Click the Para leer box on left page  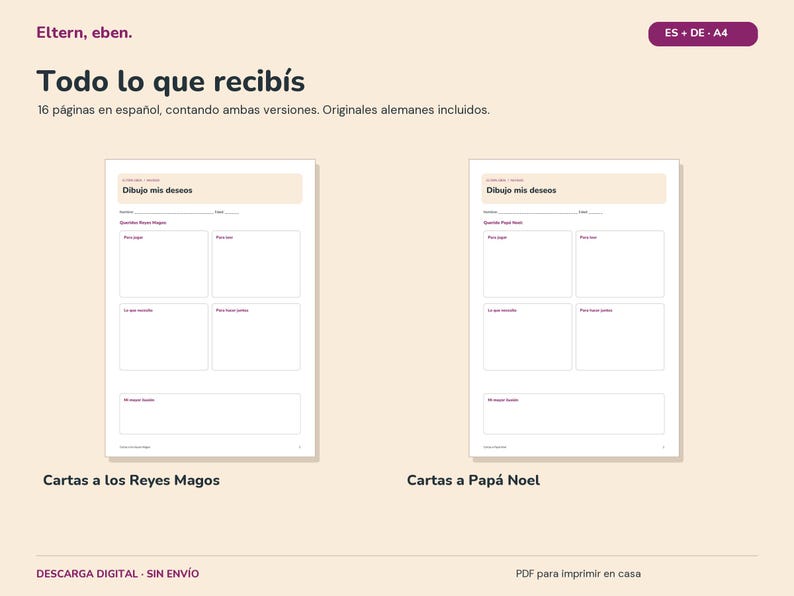click(x=256, y=264)
